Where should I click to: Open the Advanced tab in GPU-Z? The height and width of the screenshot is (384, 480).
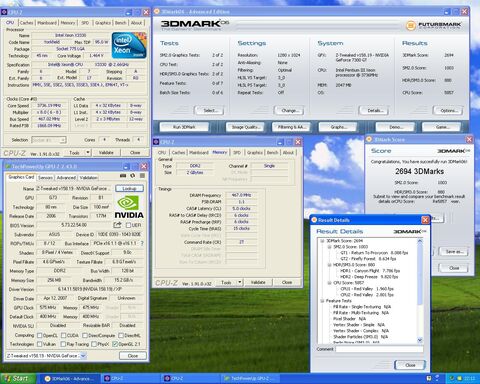click(66, 178)
